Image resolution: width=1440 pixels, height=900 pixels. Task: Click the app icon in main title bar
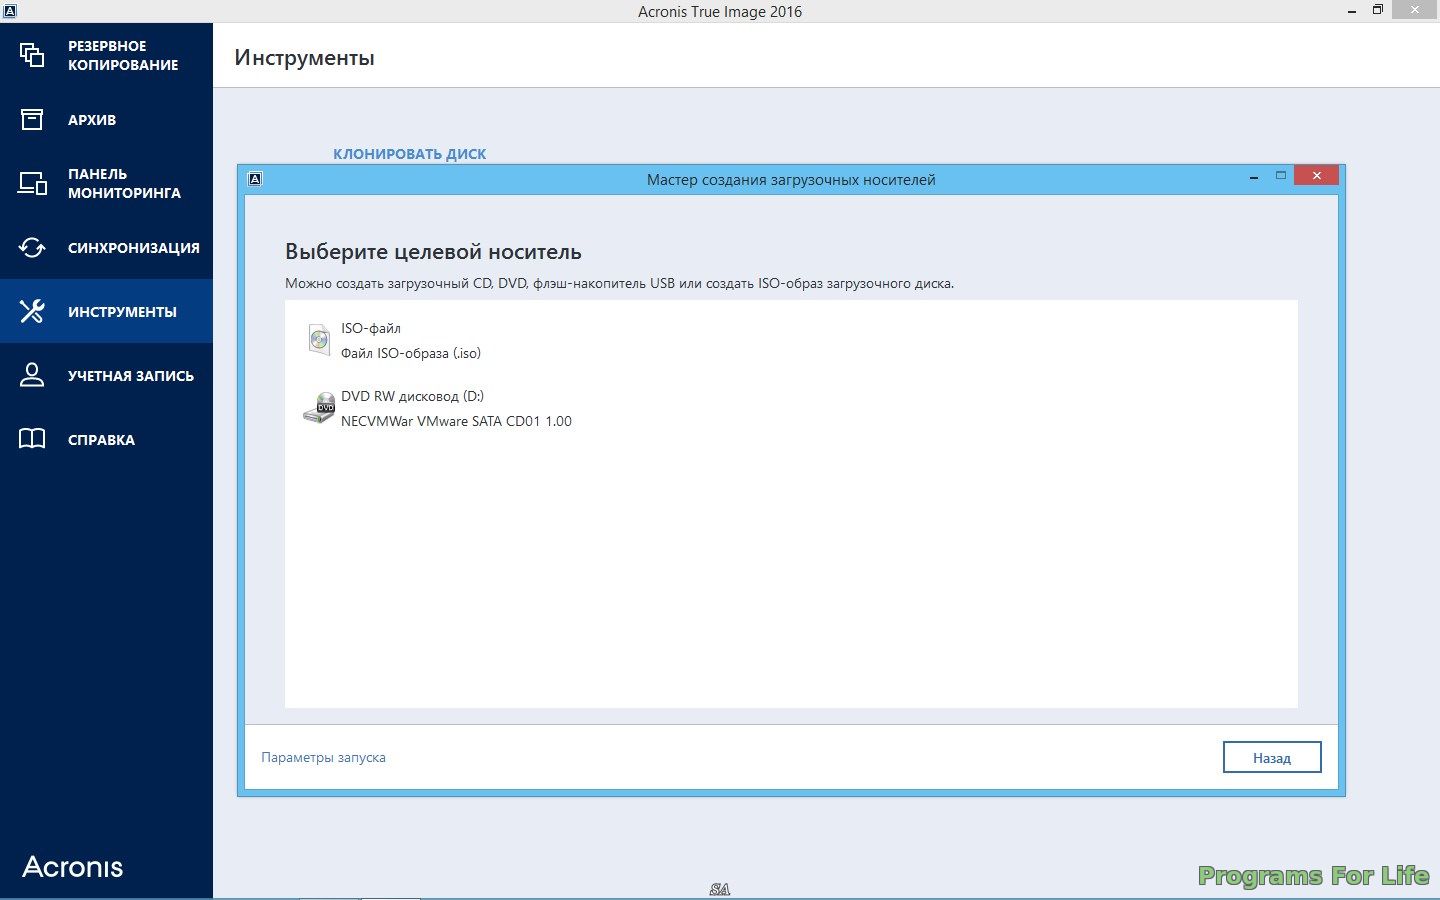pos(9,10)
